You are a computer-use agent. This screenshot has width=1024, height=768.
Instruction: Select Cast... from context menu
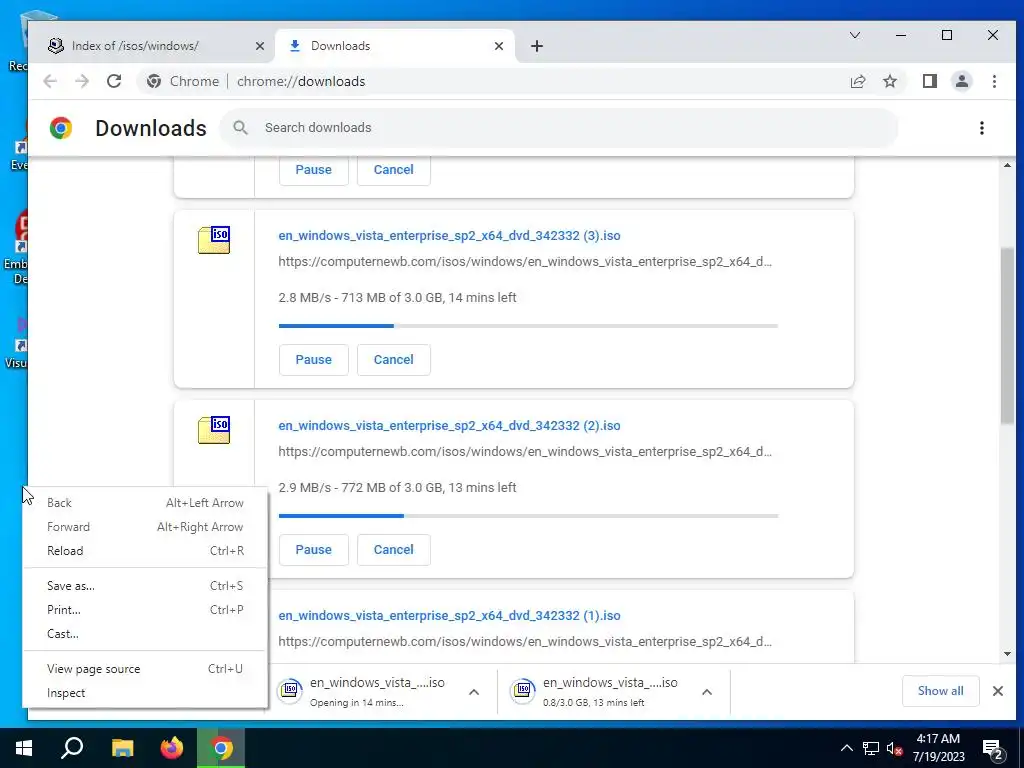point(145,634)
